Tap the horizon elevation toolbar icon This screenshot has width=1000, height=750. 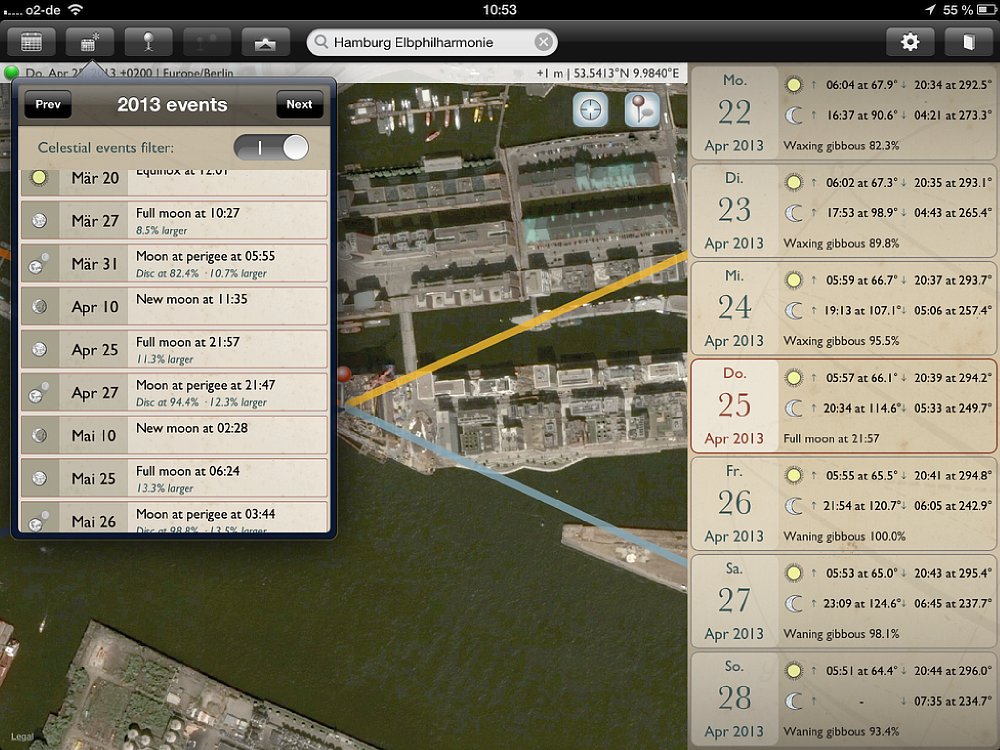[265, 42]
